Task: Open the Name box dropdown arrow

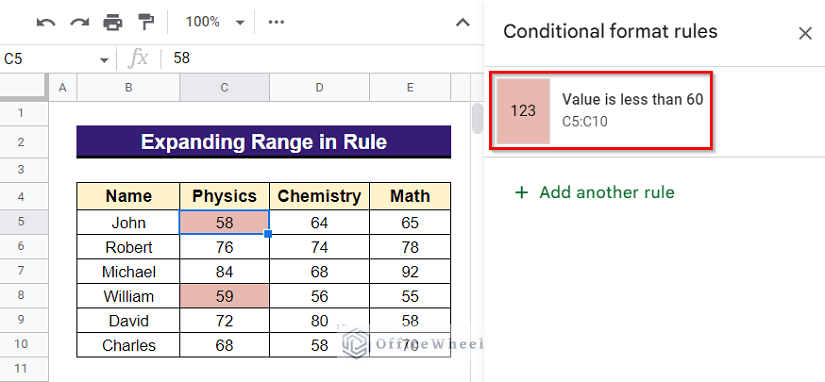Action: [x=104, y=59]
